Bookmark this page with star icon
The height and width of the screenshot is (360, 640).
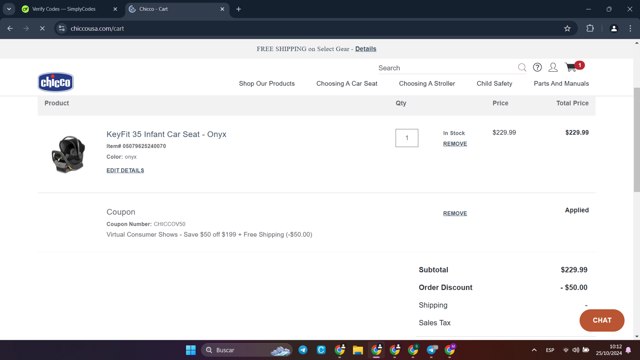pyautogui.click(x=567, y=29)
